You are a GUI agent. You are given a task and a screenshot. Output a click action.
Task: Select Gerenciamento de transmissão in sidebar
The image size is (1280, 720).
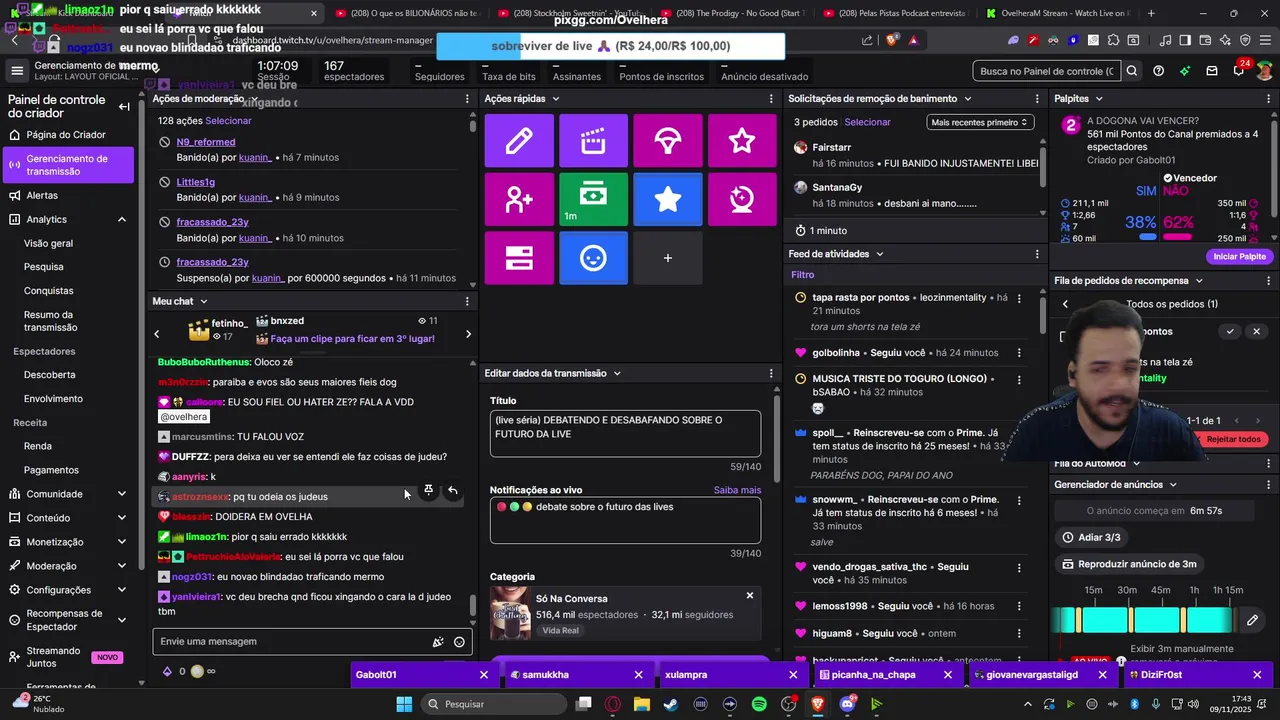point(68,165)
